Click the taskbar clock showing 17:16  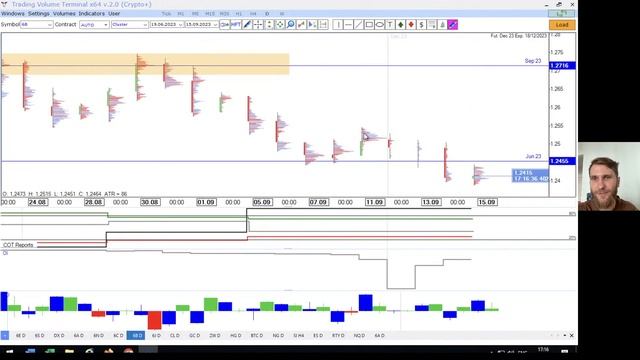(x=543, y=350)
